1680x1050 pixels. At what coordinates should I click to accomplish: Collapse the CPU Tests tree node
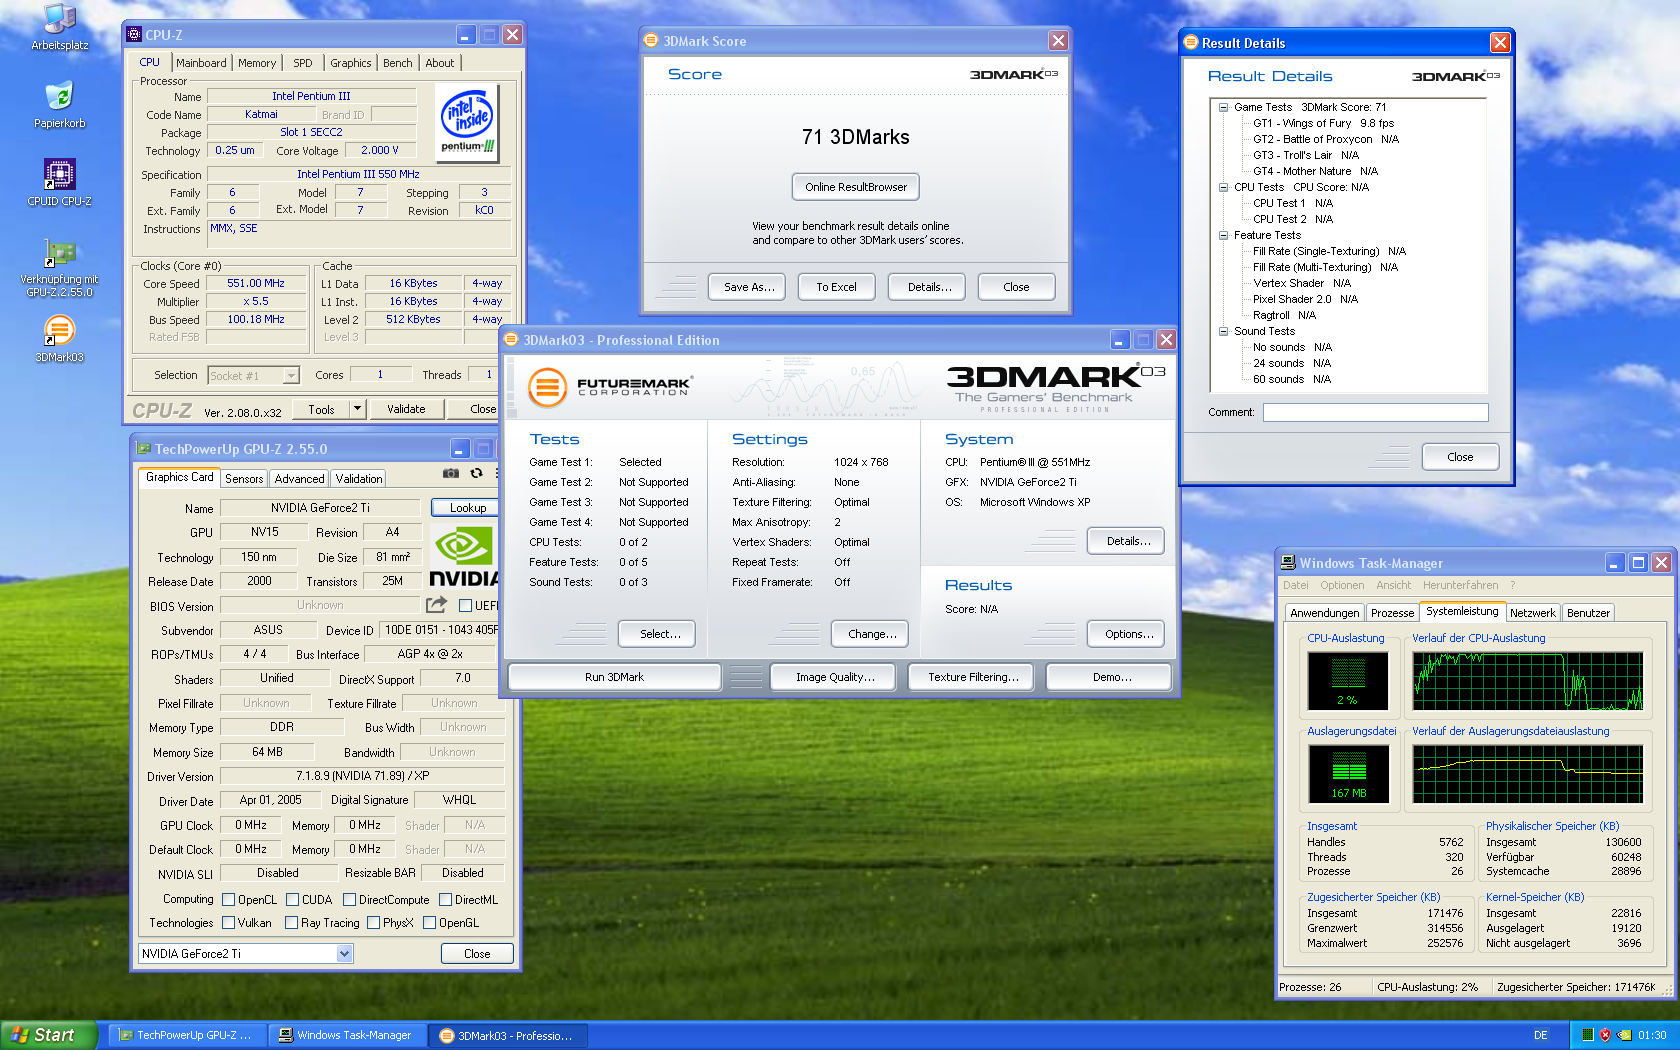click(1223, 187)
